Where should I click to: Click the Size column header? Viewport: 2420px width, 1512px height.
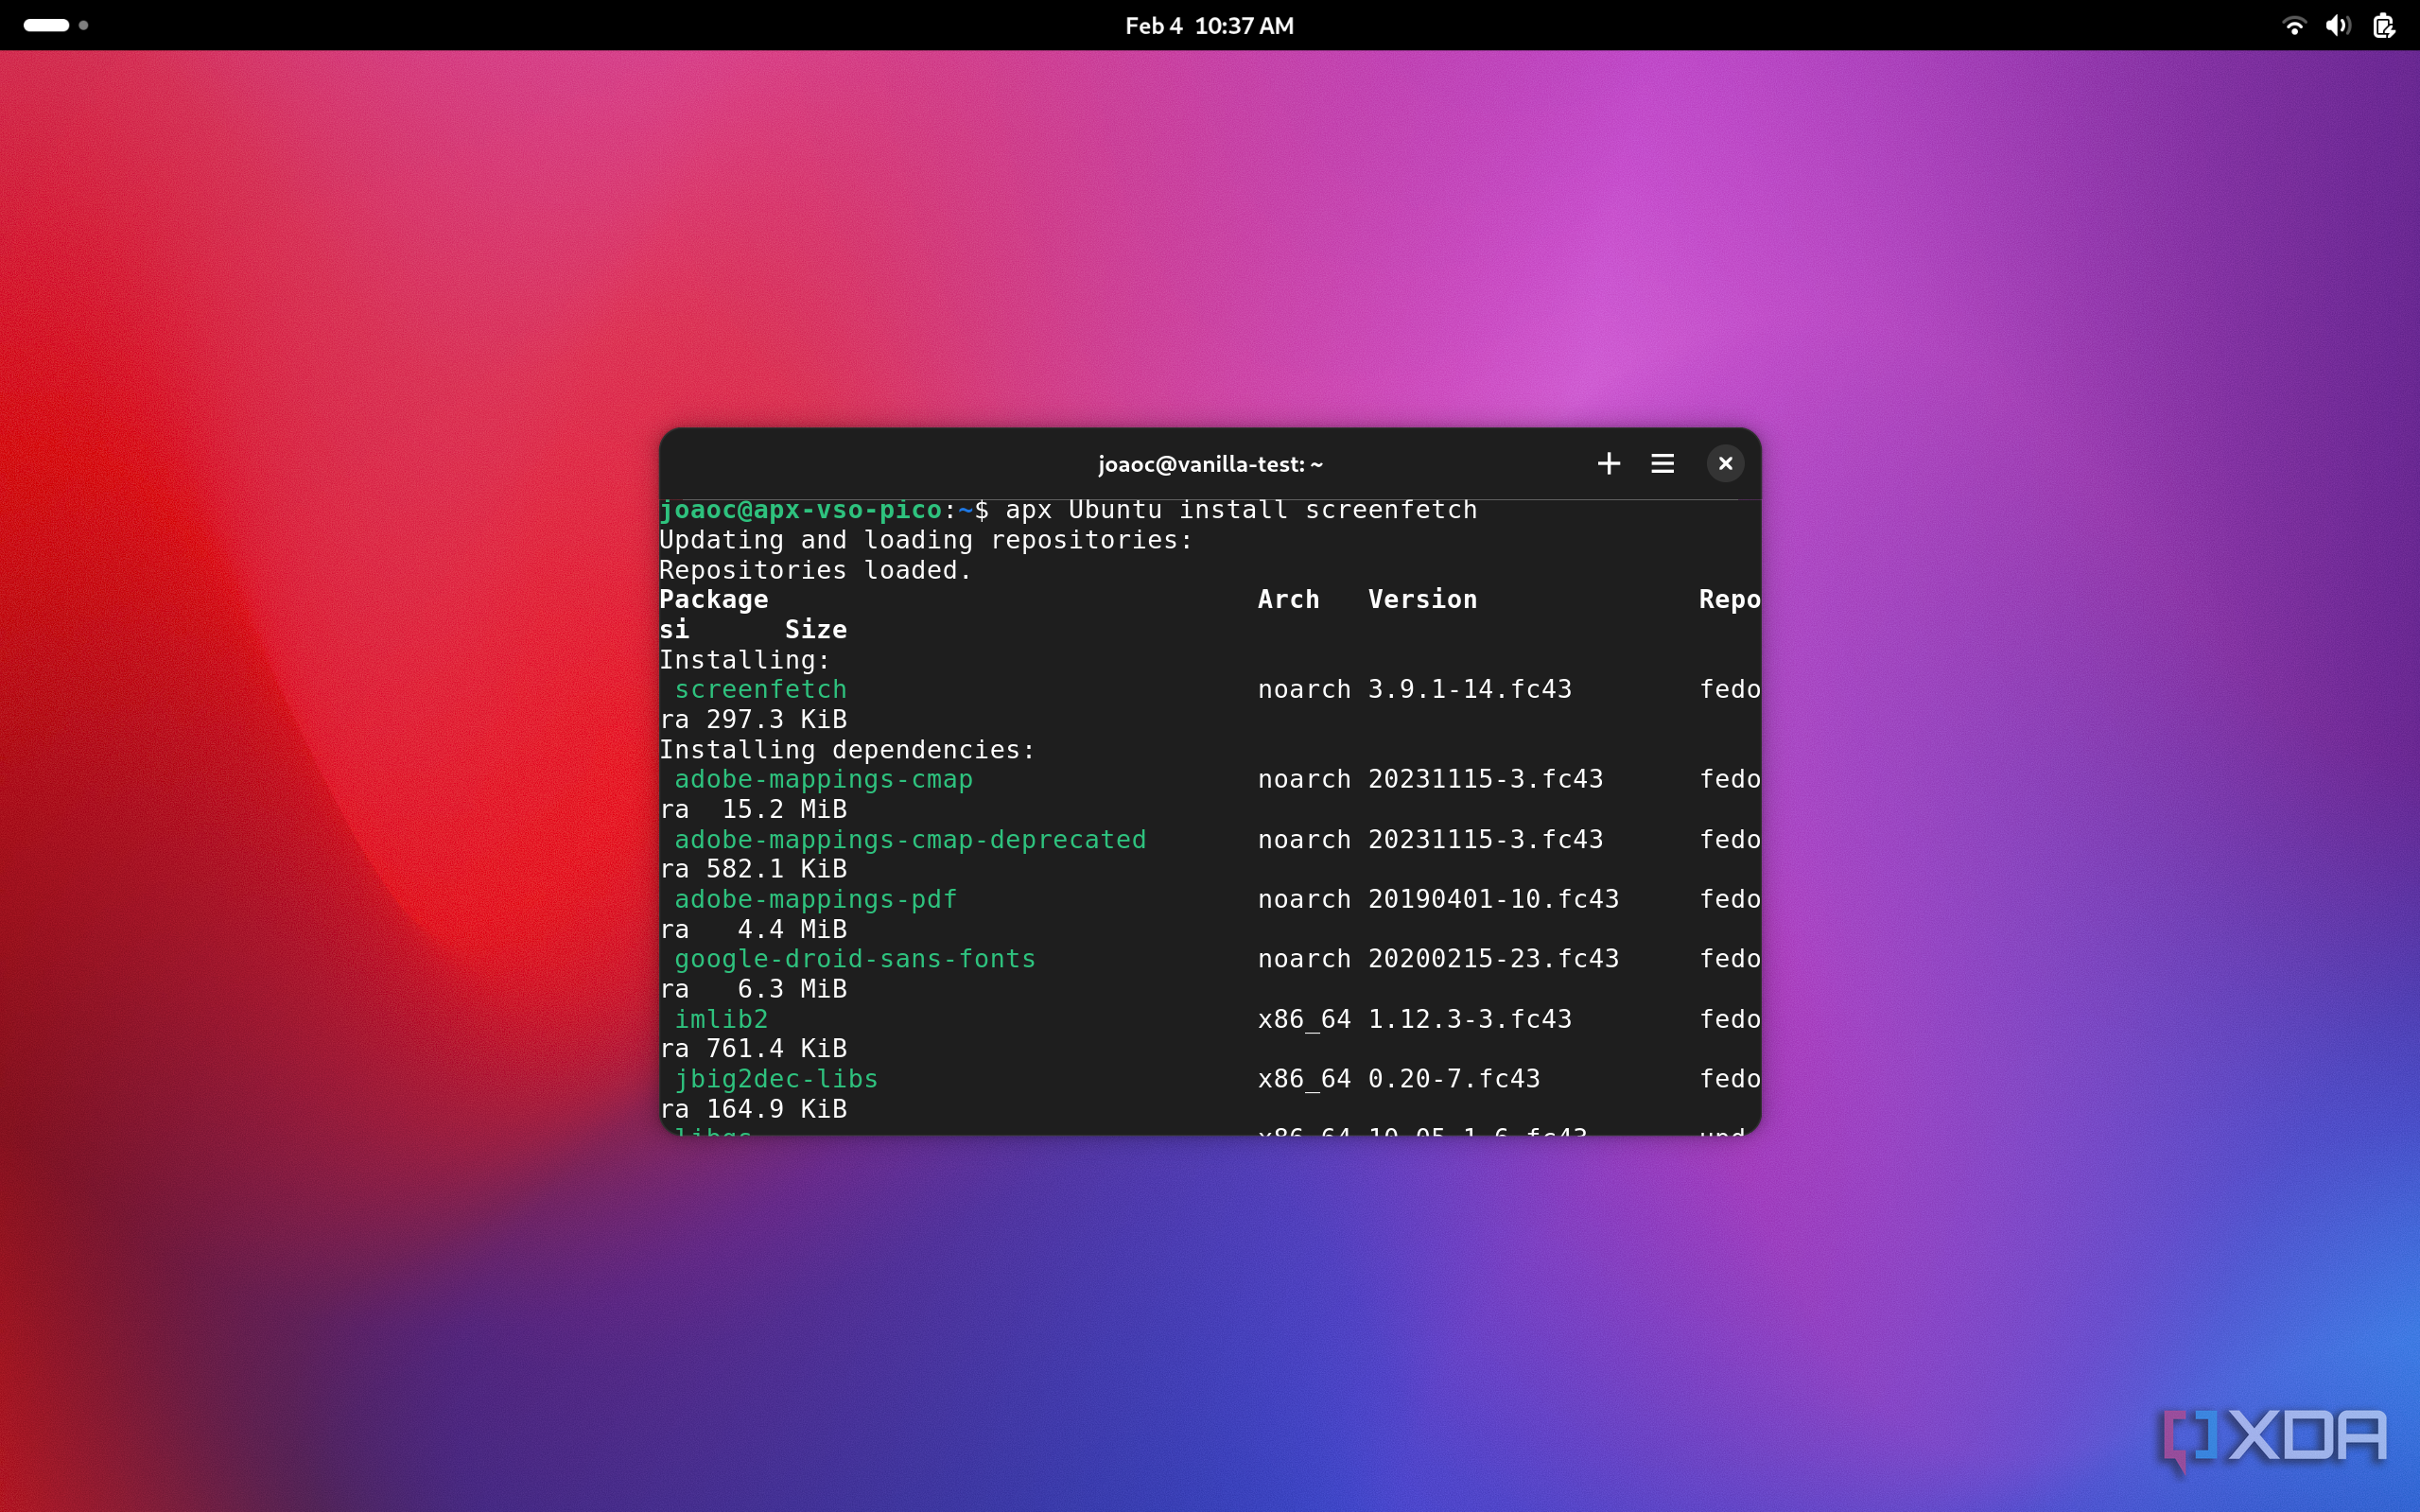click(816, 630)
